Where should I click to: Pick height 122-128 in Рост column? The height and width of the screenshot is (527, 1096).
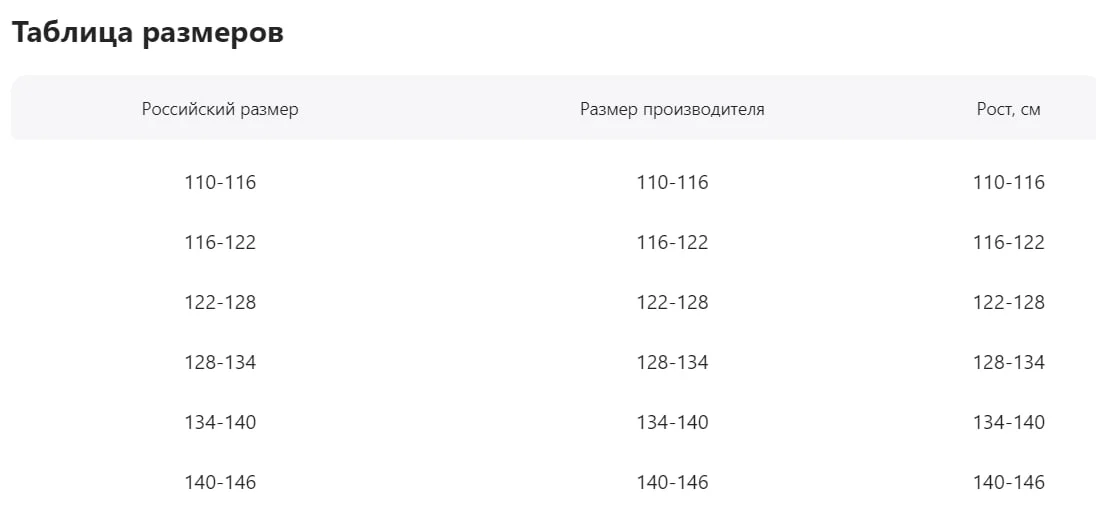(x=1009, y=303)
